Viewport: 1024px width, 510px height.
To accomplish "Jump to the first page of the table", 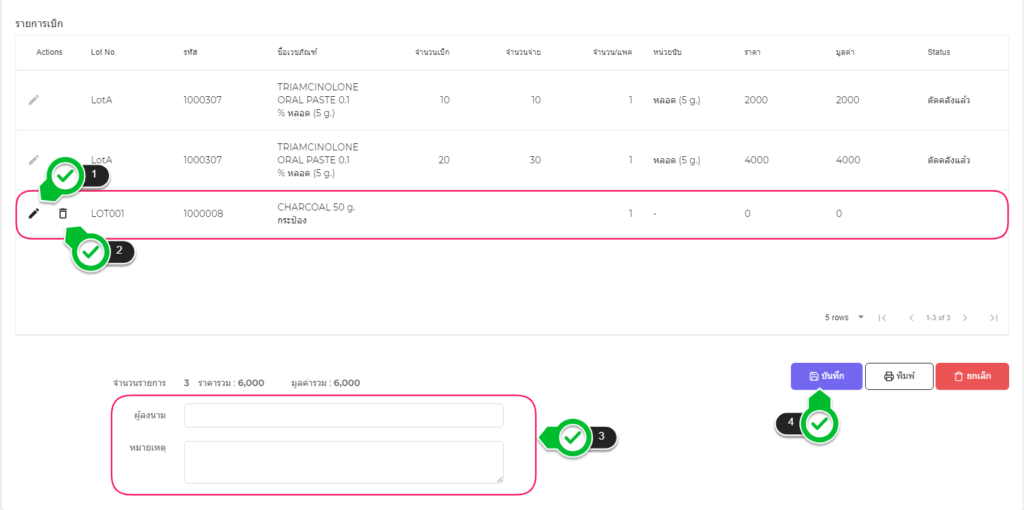I will [882, 318].
